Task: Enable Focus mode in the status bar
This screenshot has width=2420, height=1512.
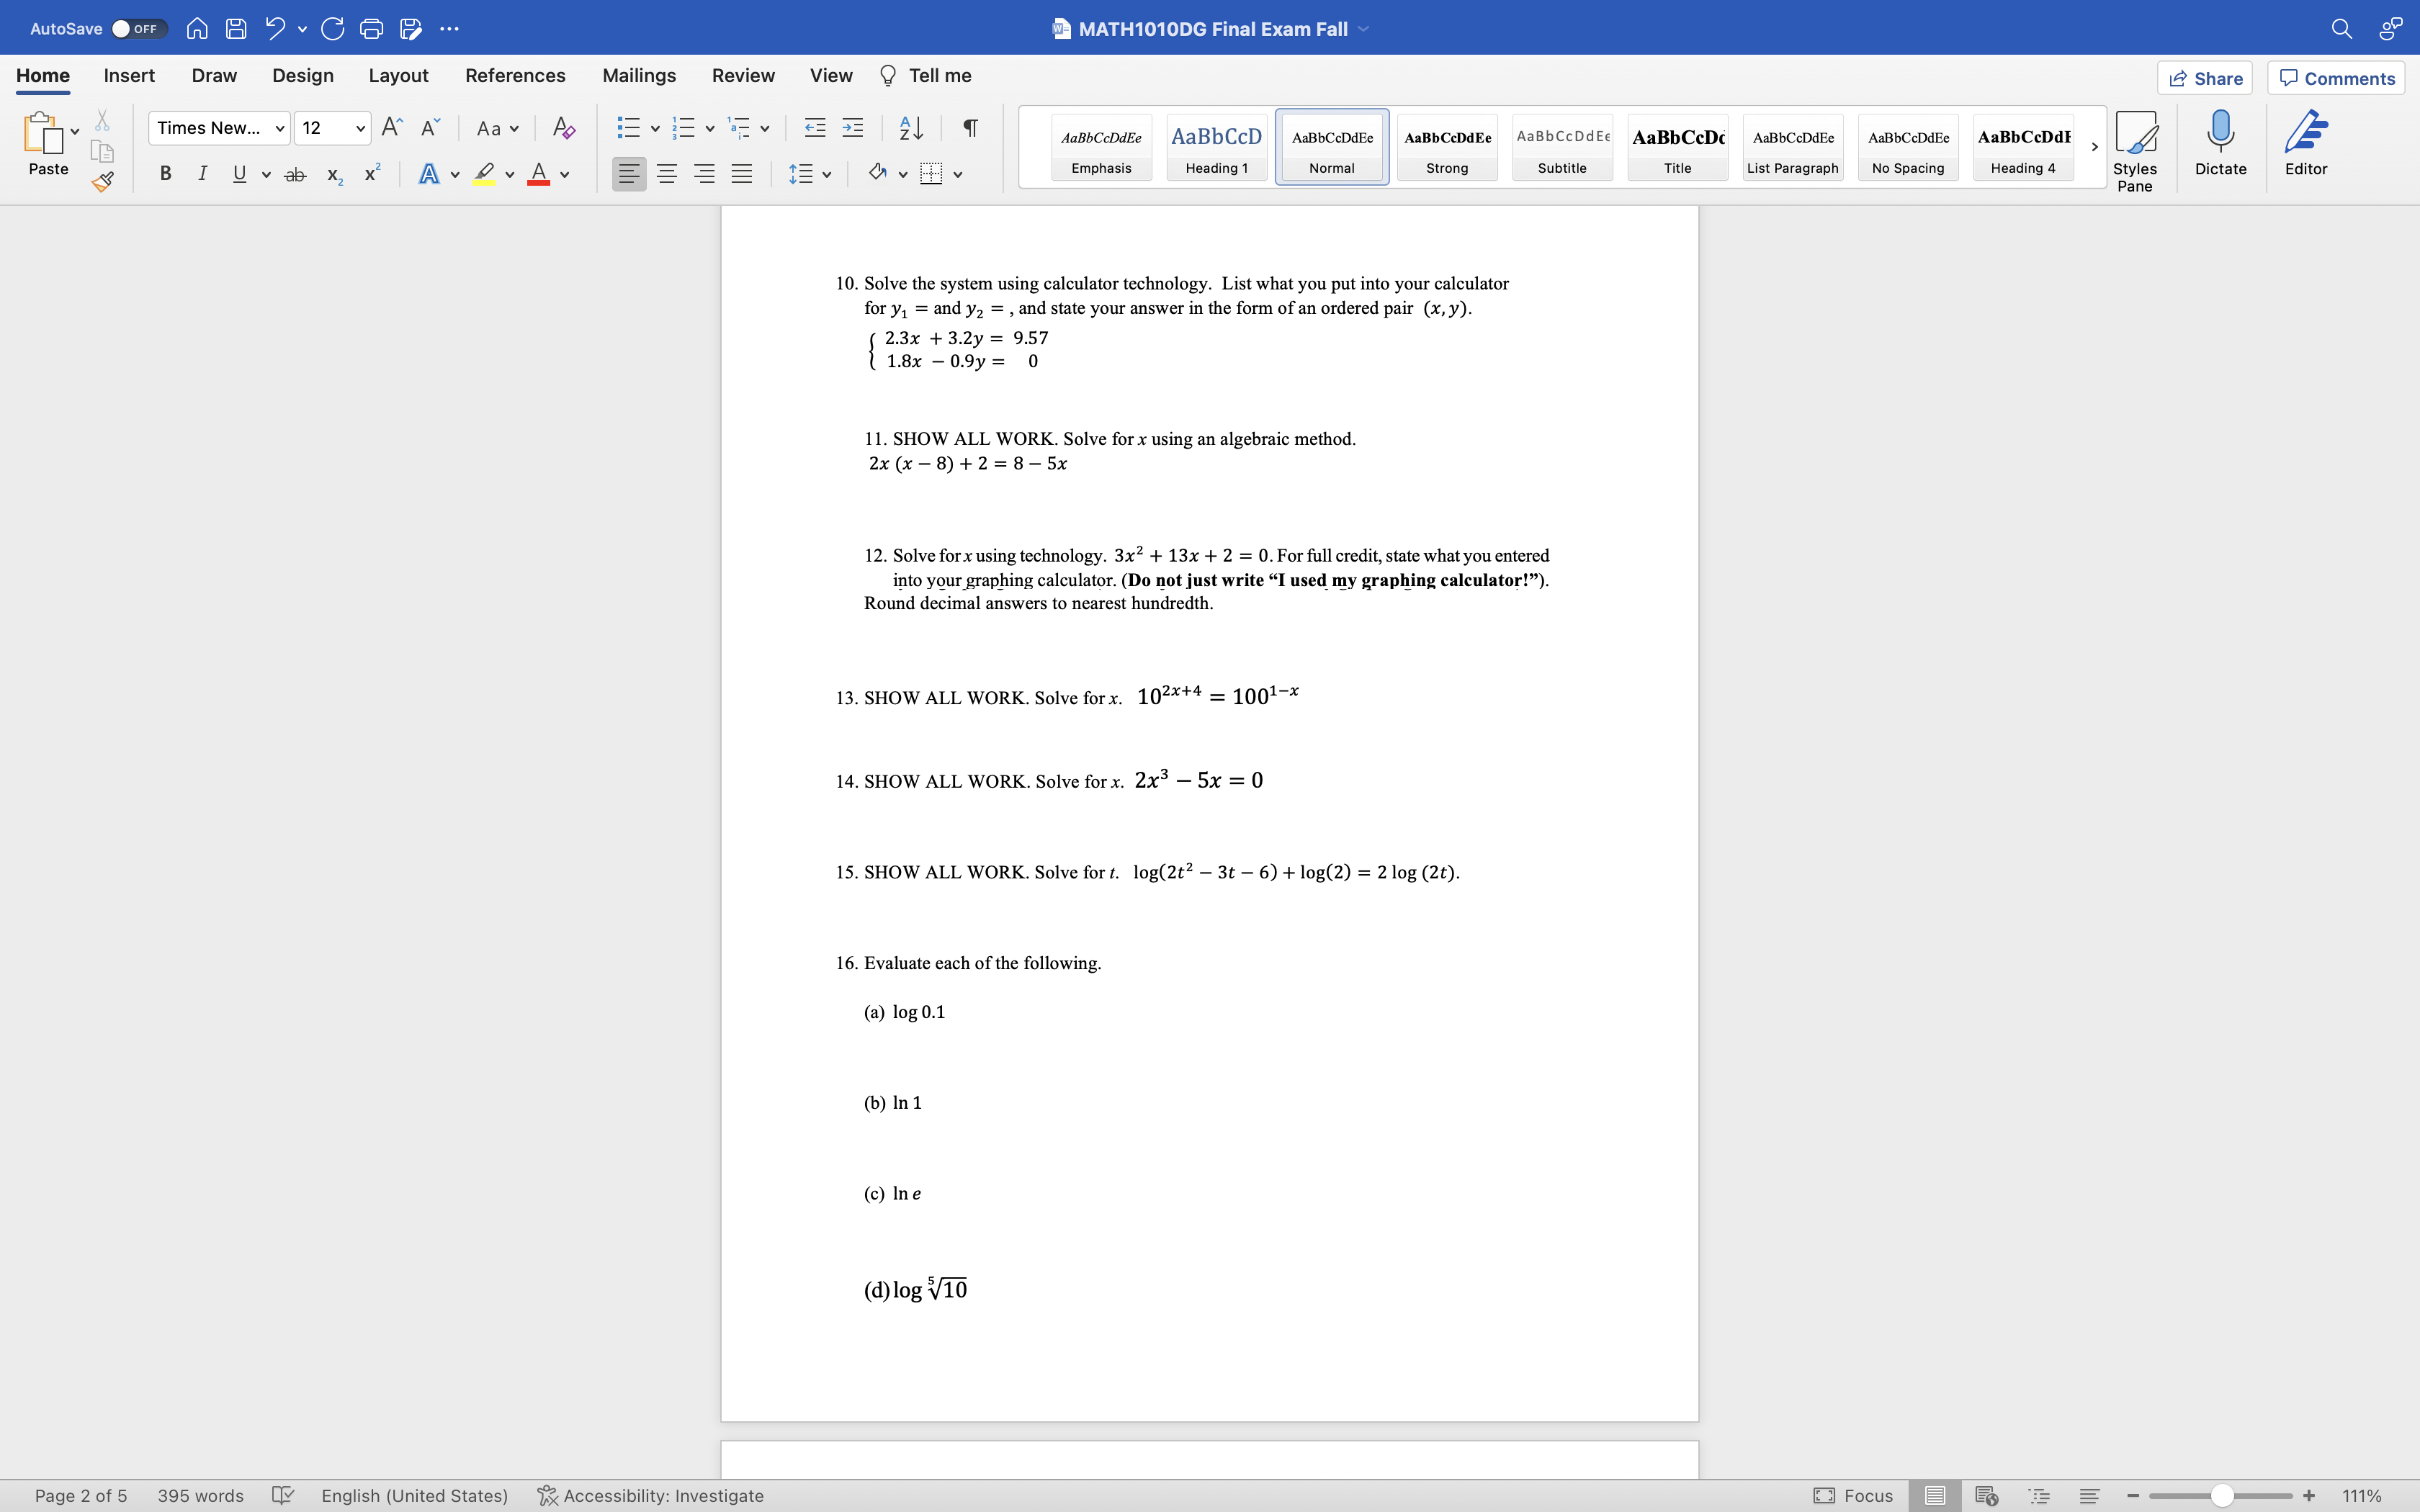Action: click(1854, 1495)
